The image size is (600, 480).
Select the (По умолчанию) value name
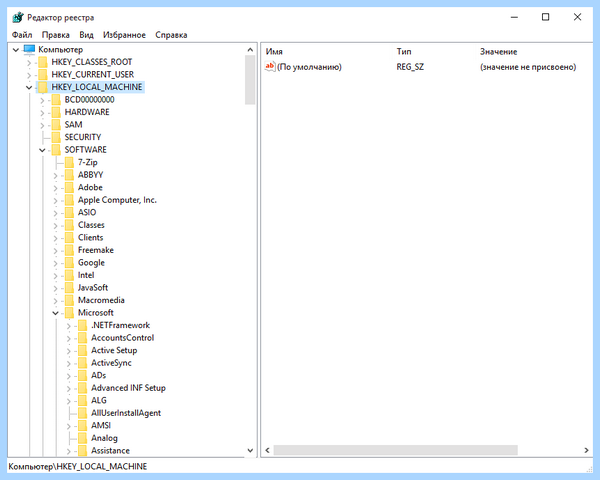(x=309, y=67)
